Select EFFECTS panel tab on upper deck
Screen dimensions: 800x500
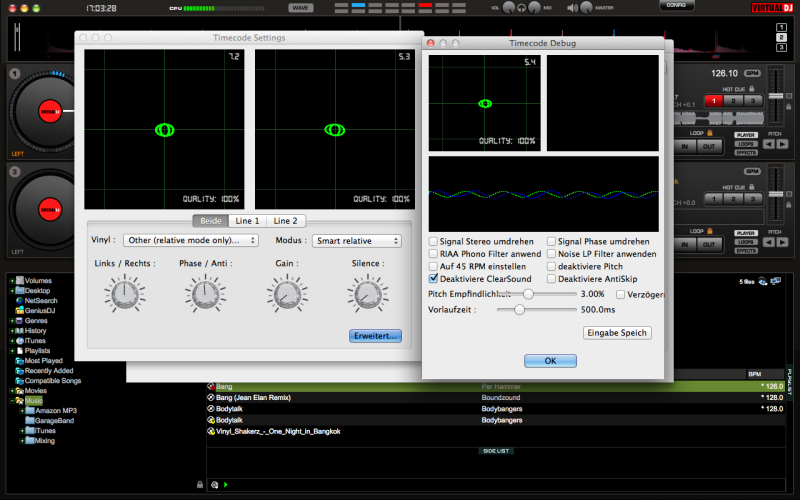click(745, 153)
